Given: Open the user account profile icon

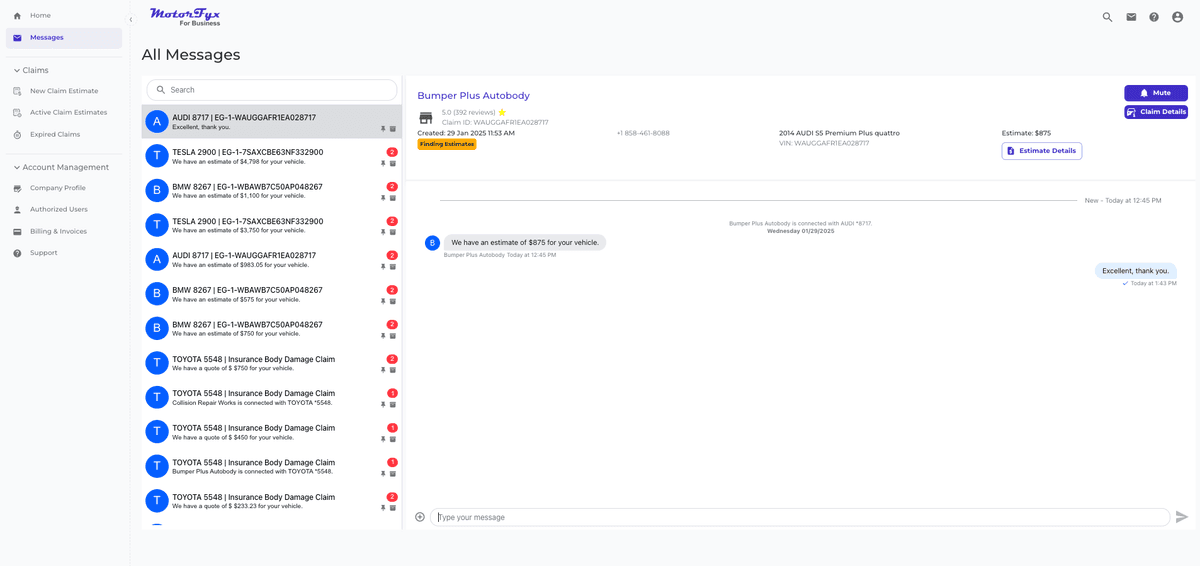Looking at the screenshot, I should point(1177,17).
